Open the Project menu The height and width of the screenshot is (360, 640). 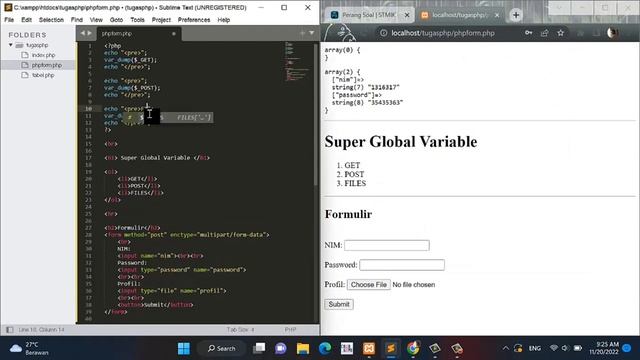pos(161,20)
